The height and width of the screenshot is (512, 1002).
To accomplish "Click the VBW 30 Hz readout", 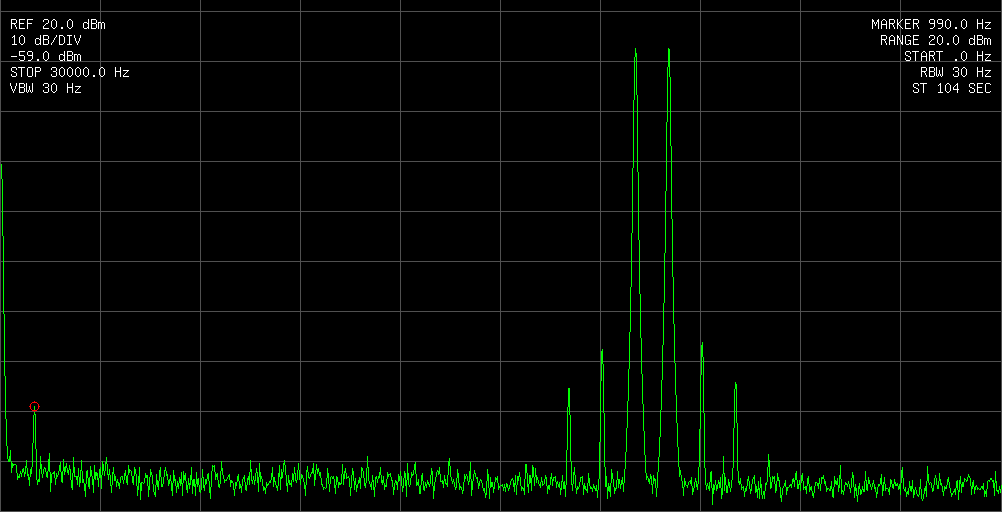I will (x=46, y=89).
